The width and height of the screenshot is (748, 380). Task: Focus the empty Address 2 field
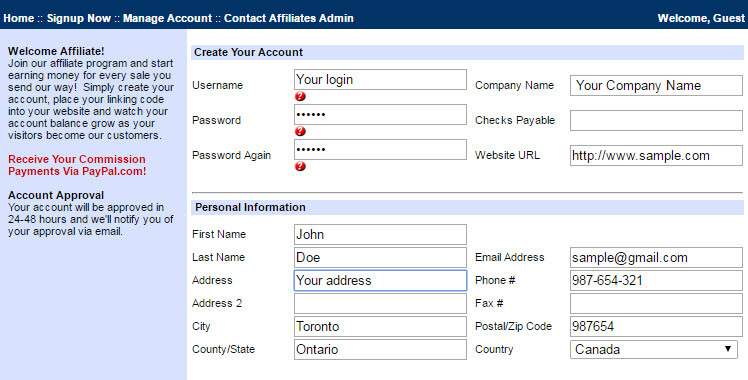[x=380, y=303]
